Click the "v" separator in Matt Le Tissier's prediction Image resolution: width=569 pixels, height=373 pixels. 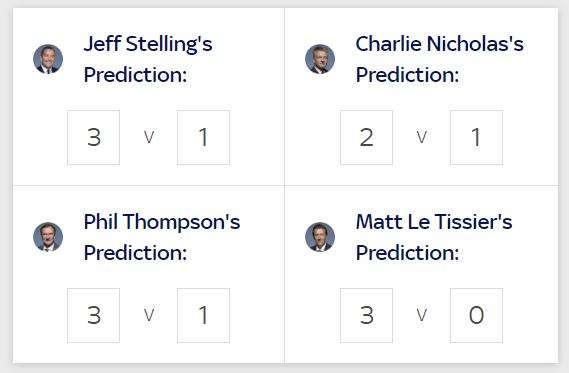(x=421, y=315)
